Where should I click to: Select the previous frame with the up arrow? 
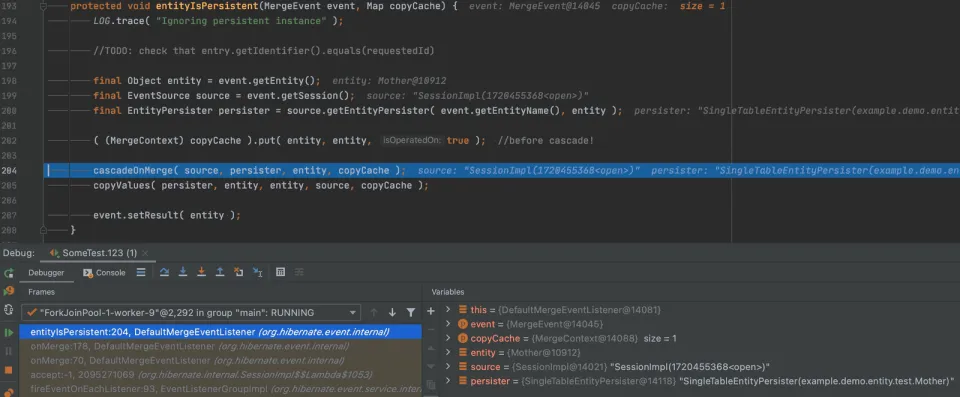pos(373,312)
